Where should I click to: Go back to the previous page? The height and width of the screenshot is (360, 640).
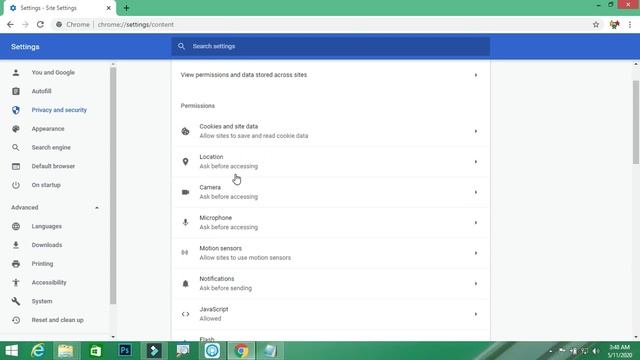[10, 24]
